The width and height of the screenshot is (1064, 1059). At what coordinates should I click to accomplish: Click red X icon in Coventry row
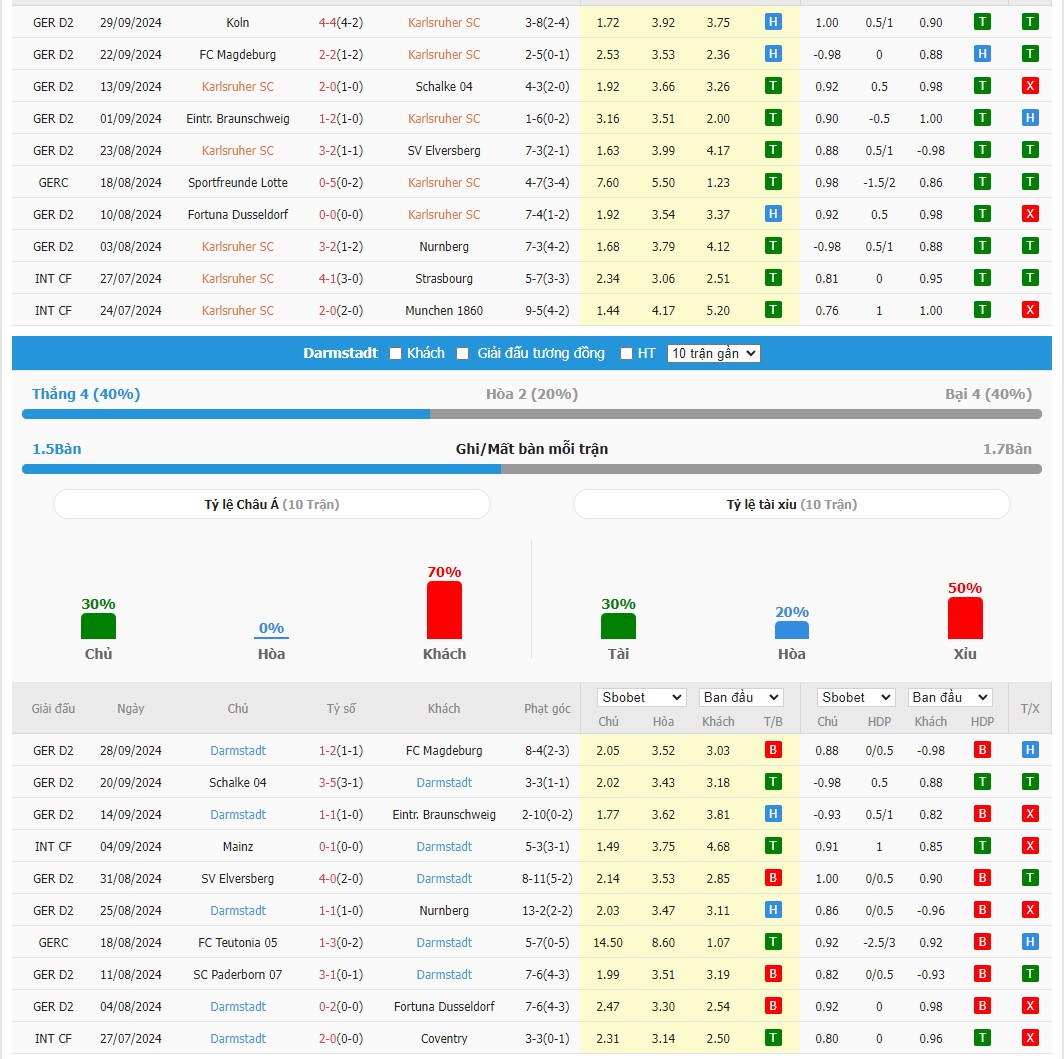1030,1037
